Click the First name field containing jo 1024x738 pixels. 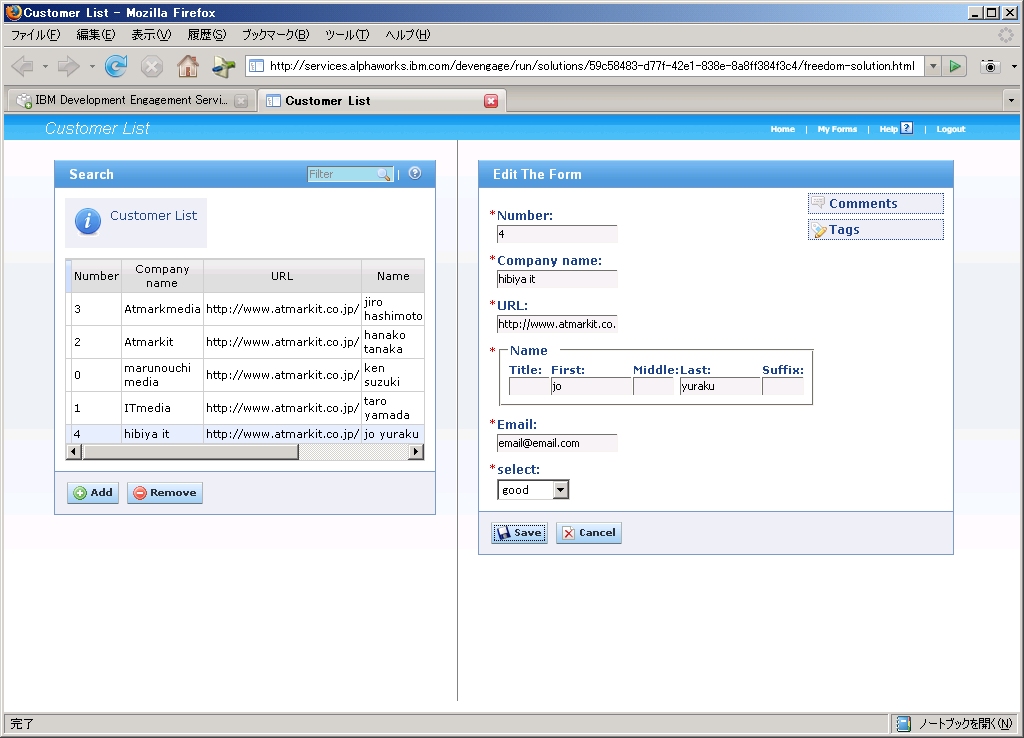coord(592,386)
